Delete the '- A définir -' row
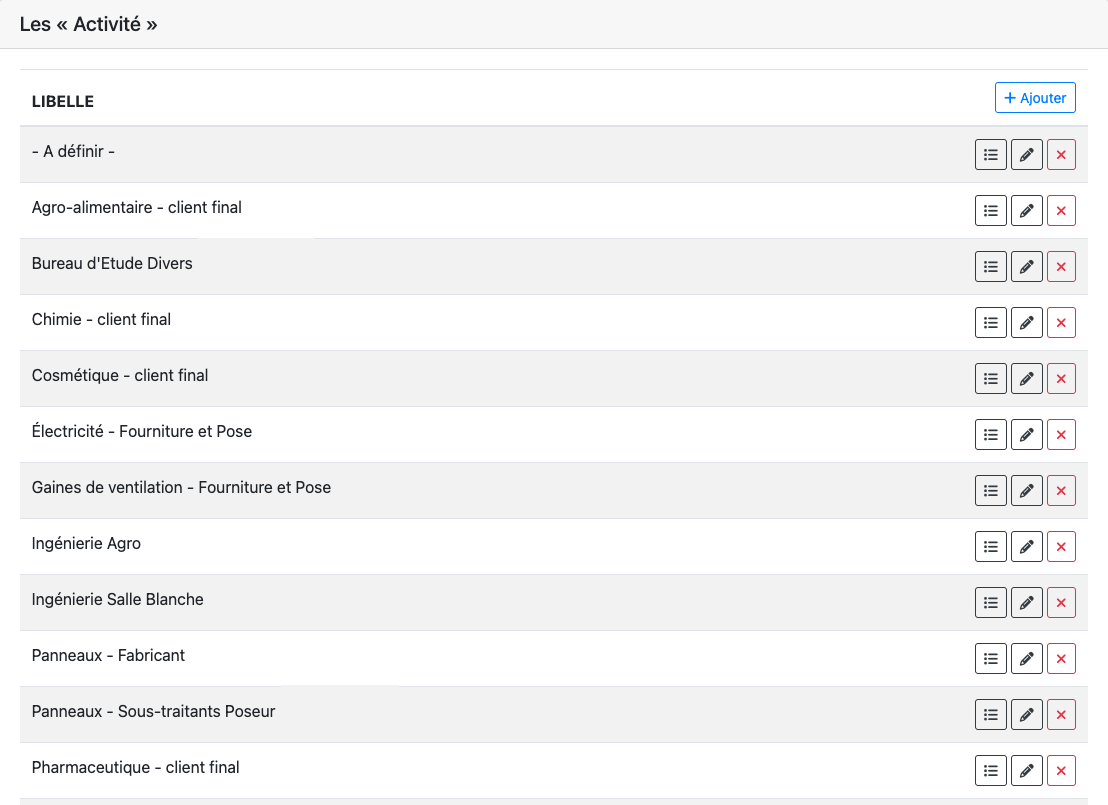The height and width of the screenshot is (805, 1108). [x=1061, y=155]
